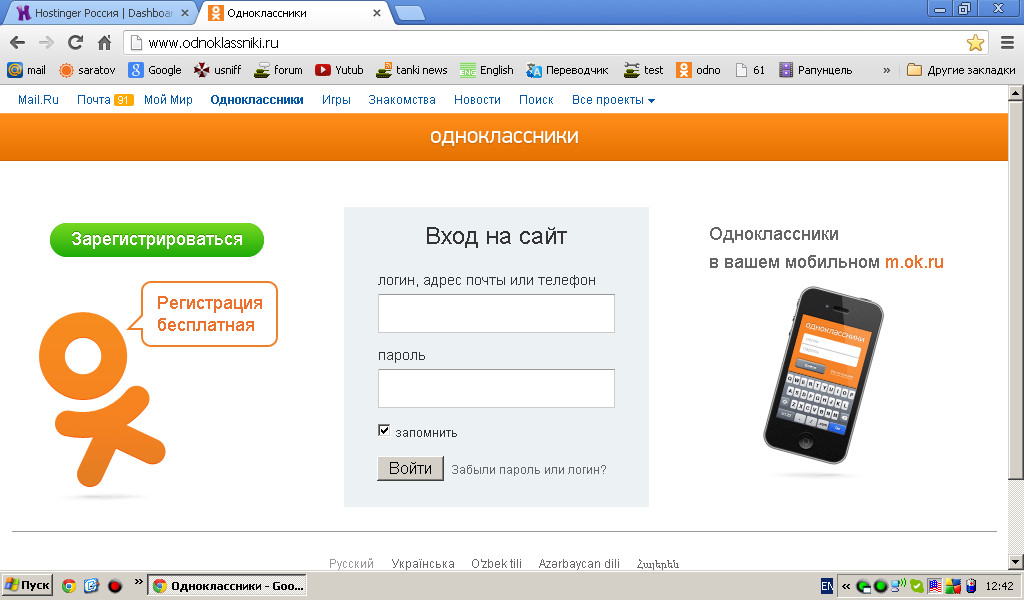The image size is (1024, 600).
Task: Open the Переводчик bookmark
Action: [x=567, y=70]
